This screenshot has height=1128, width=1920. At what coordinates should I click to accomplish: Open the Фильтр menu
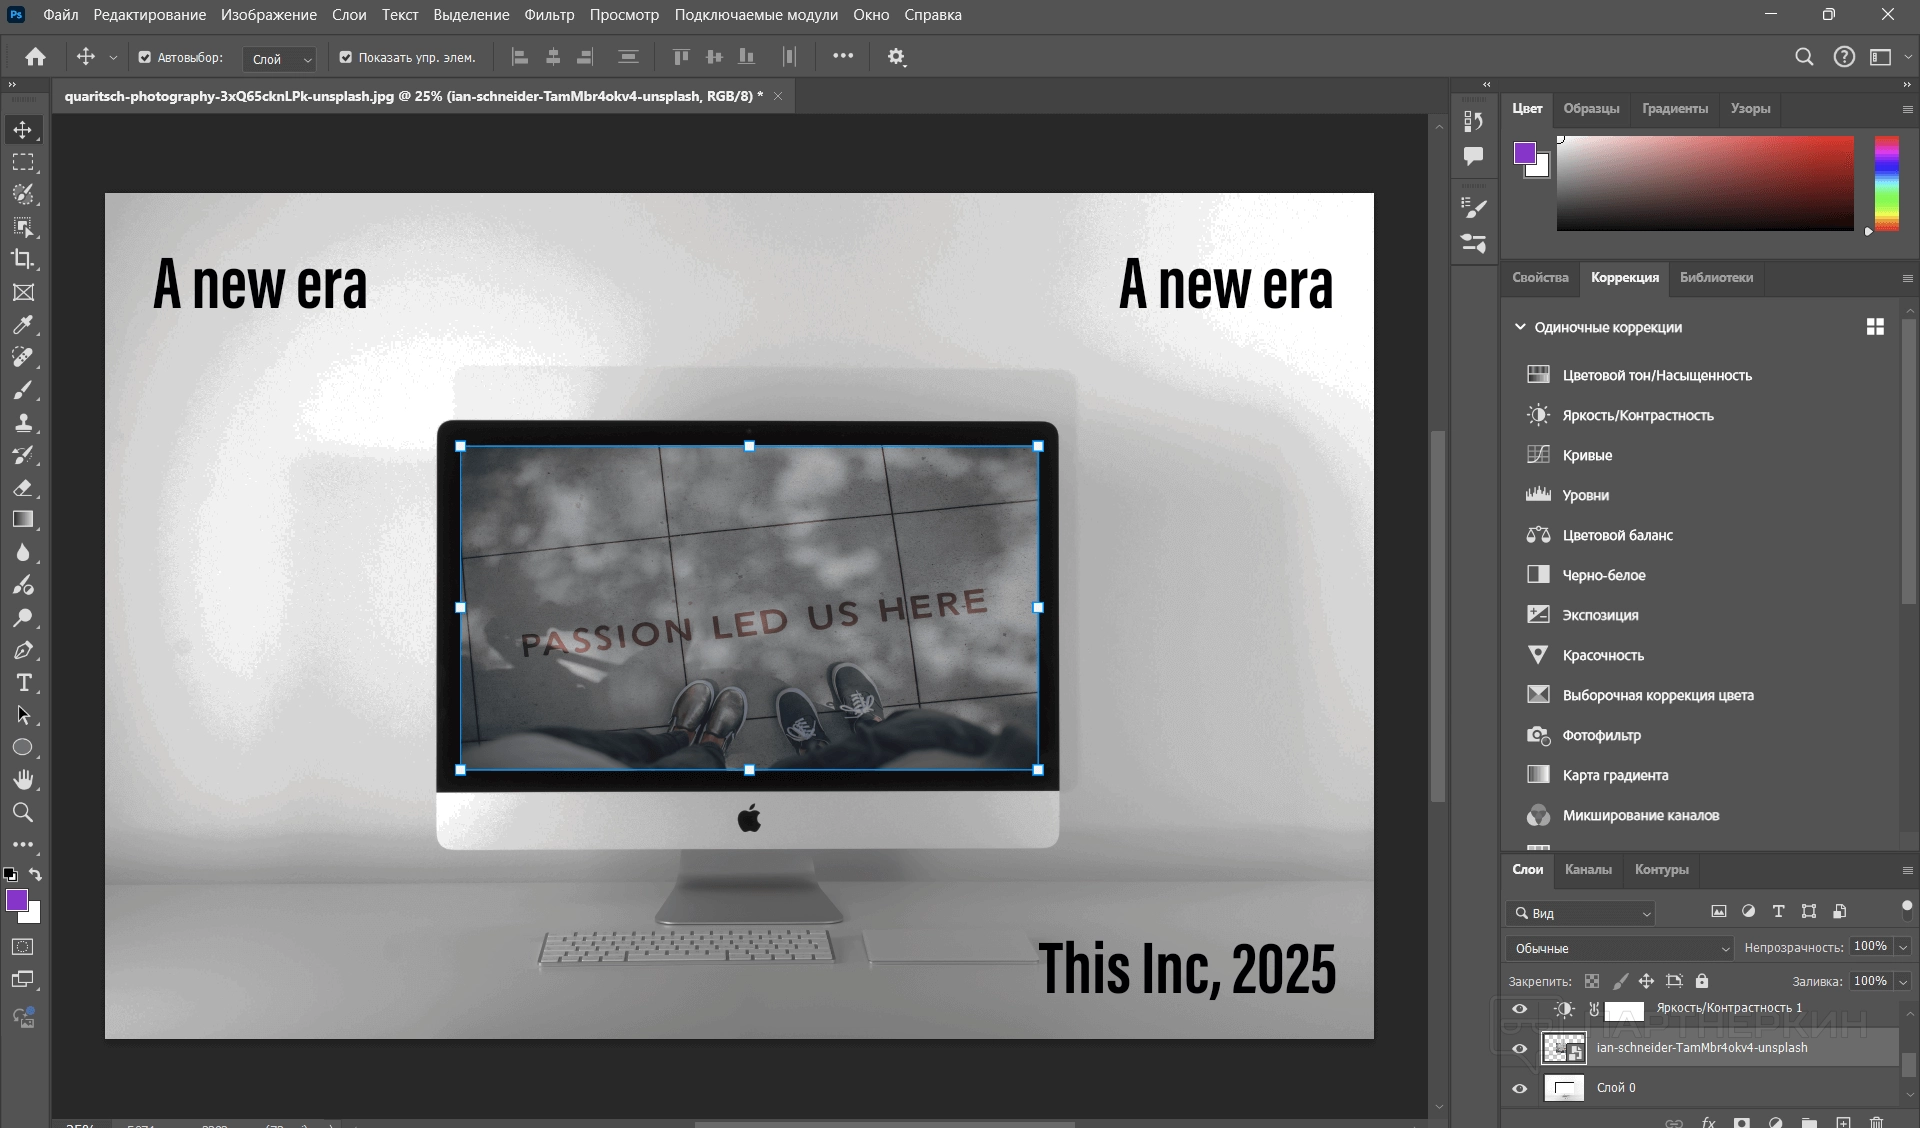click(549, 15)
